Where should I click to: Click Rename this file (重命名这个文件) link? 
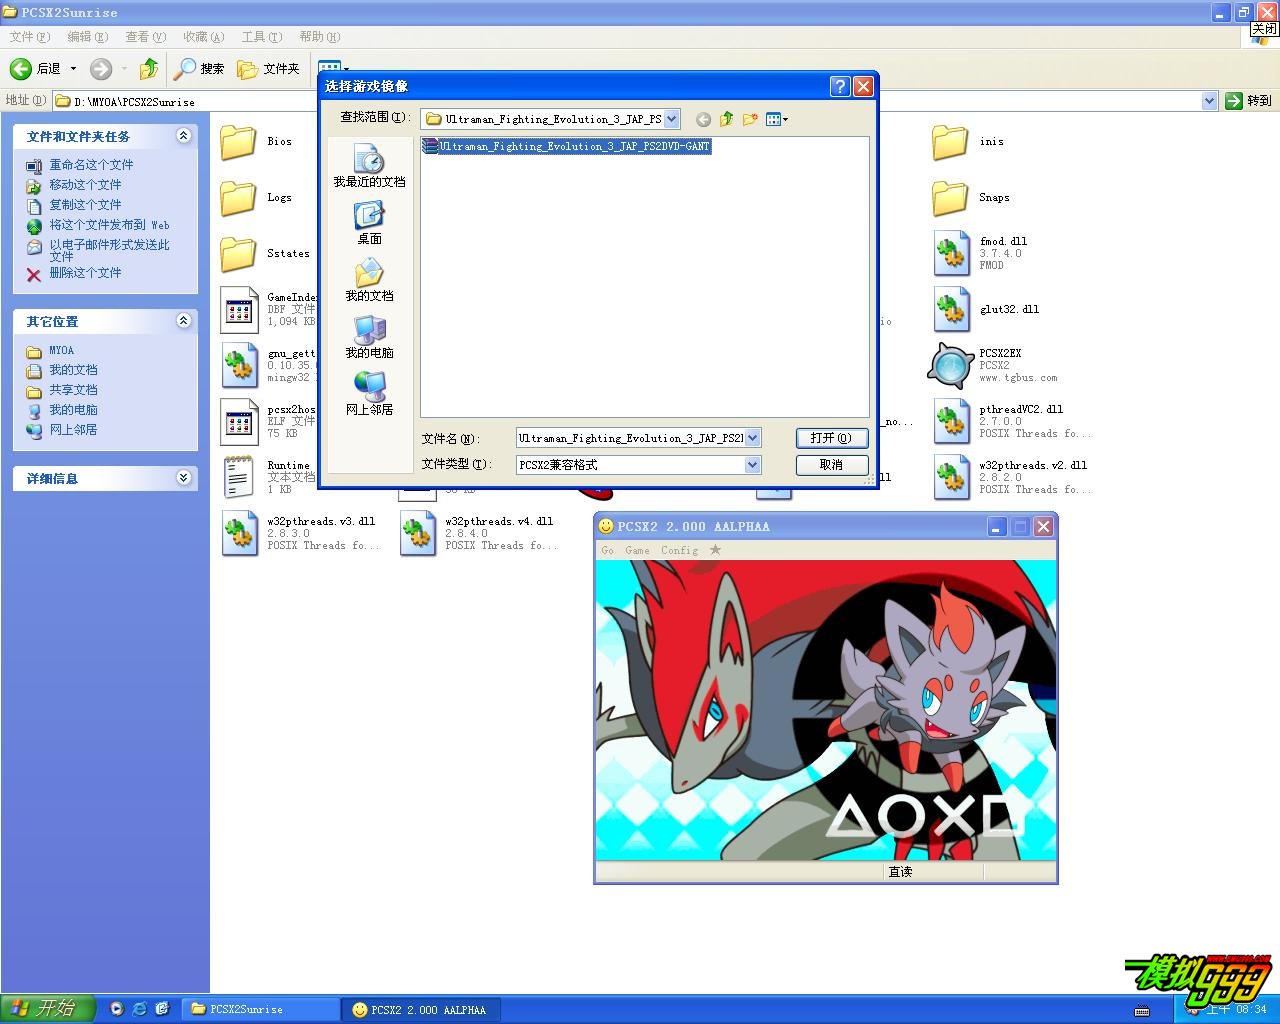point(91,165)
